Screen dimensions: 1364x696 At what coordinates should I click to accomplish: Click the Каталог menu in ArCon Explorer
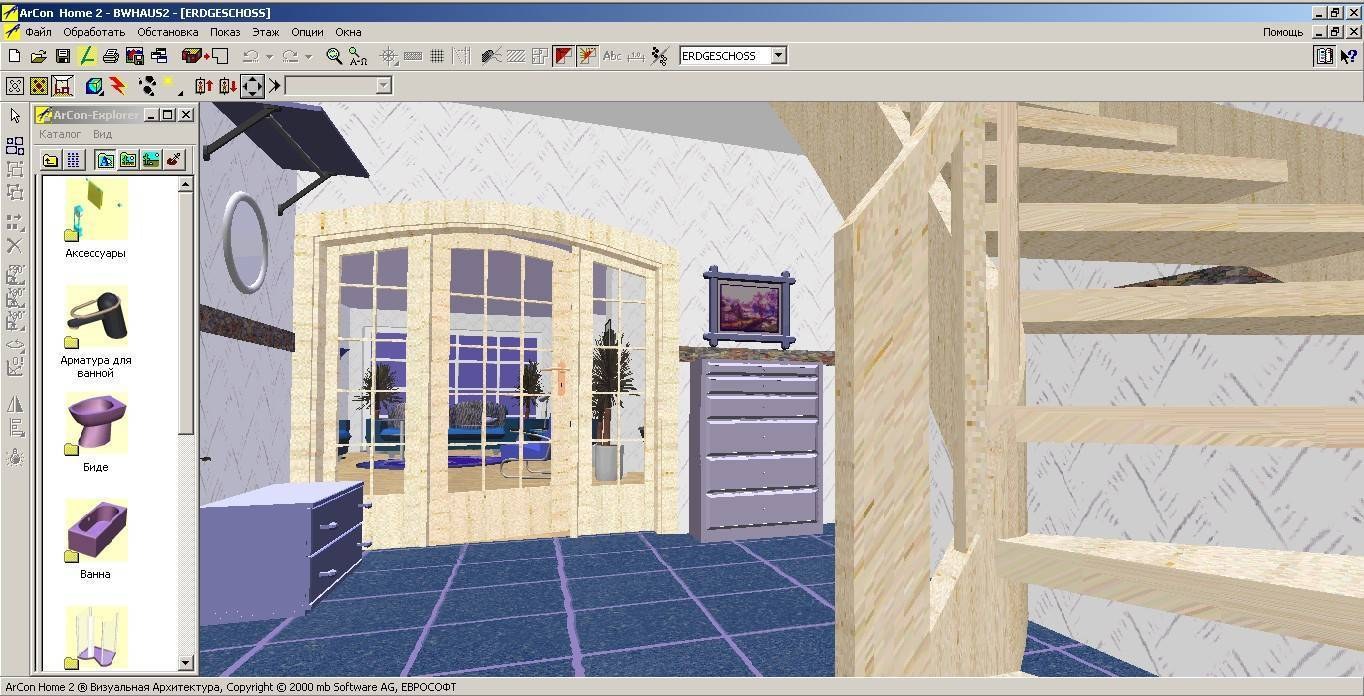click(60, 134)
